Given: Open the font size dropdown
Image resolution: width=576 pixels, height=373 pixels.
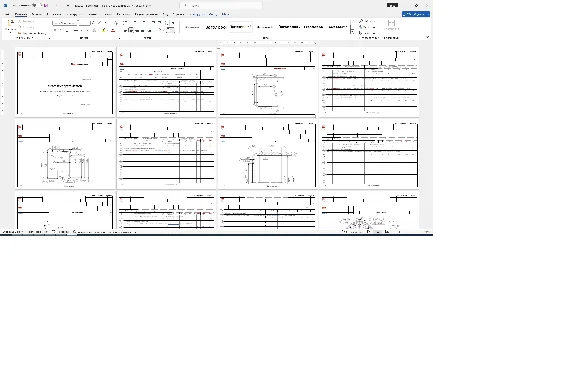Looking at the screenshot, I should click(85, 23).
